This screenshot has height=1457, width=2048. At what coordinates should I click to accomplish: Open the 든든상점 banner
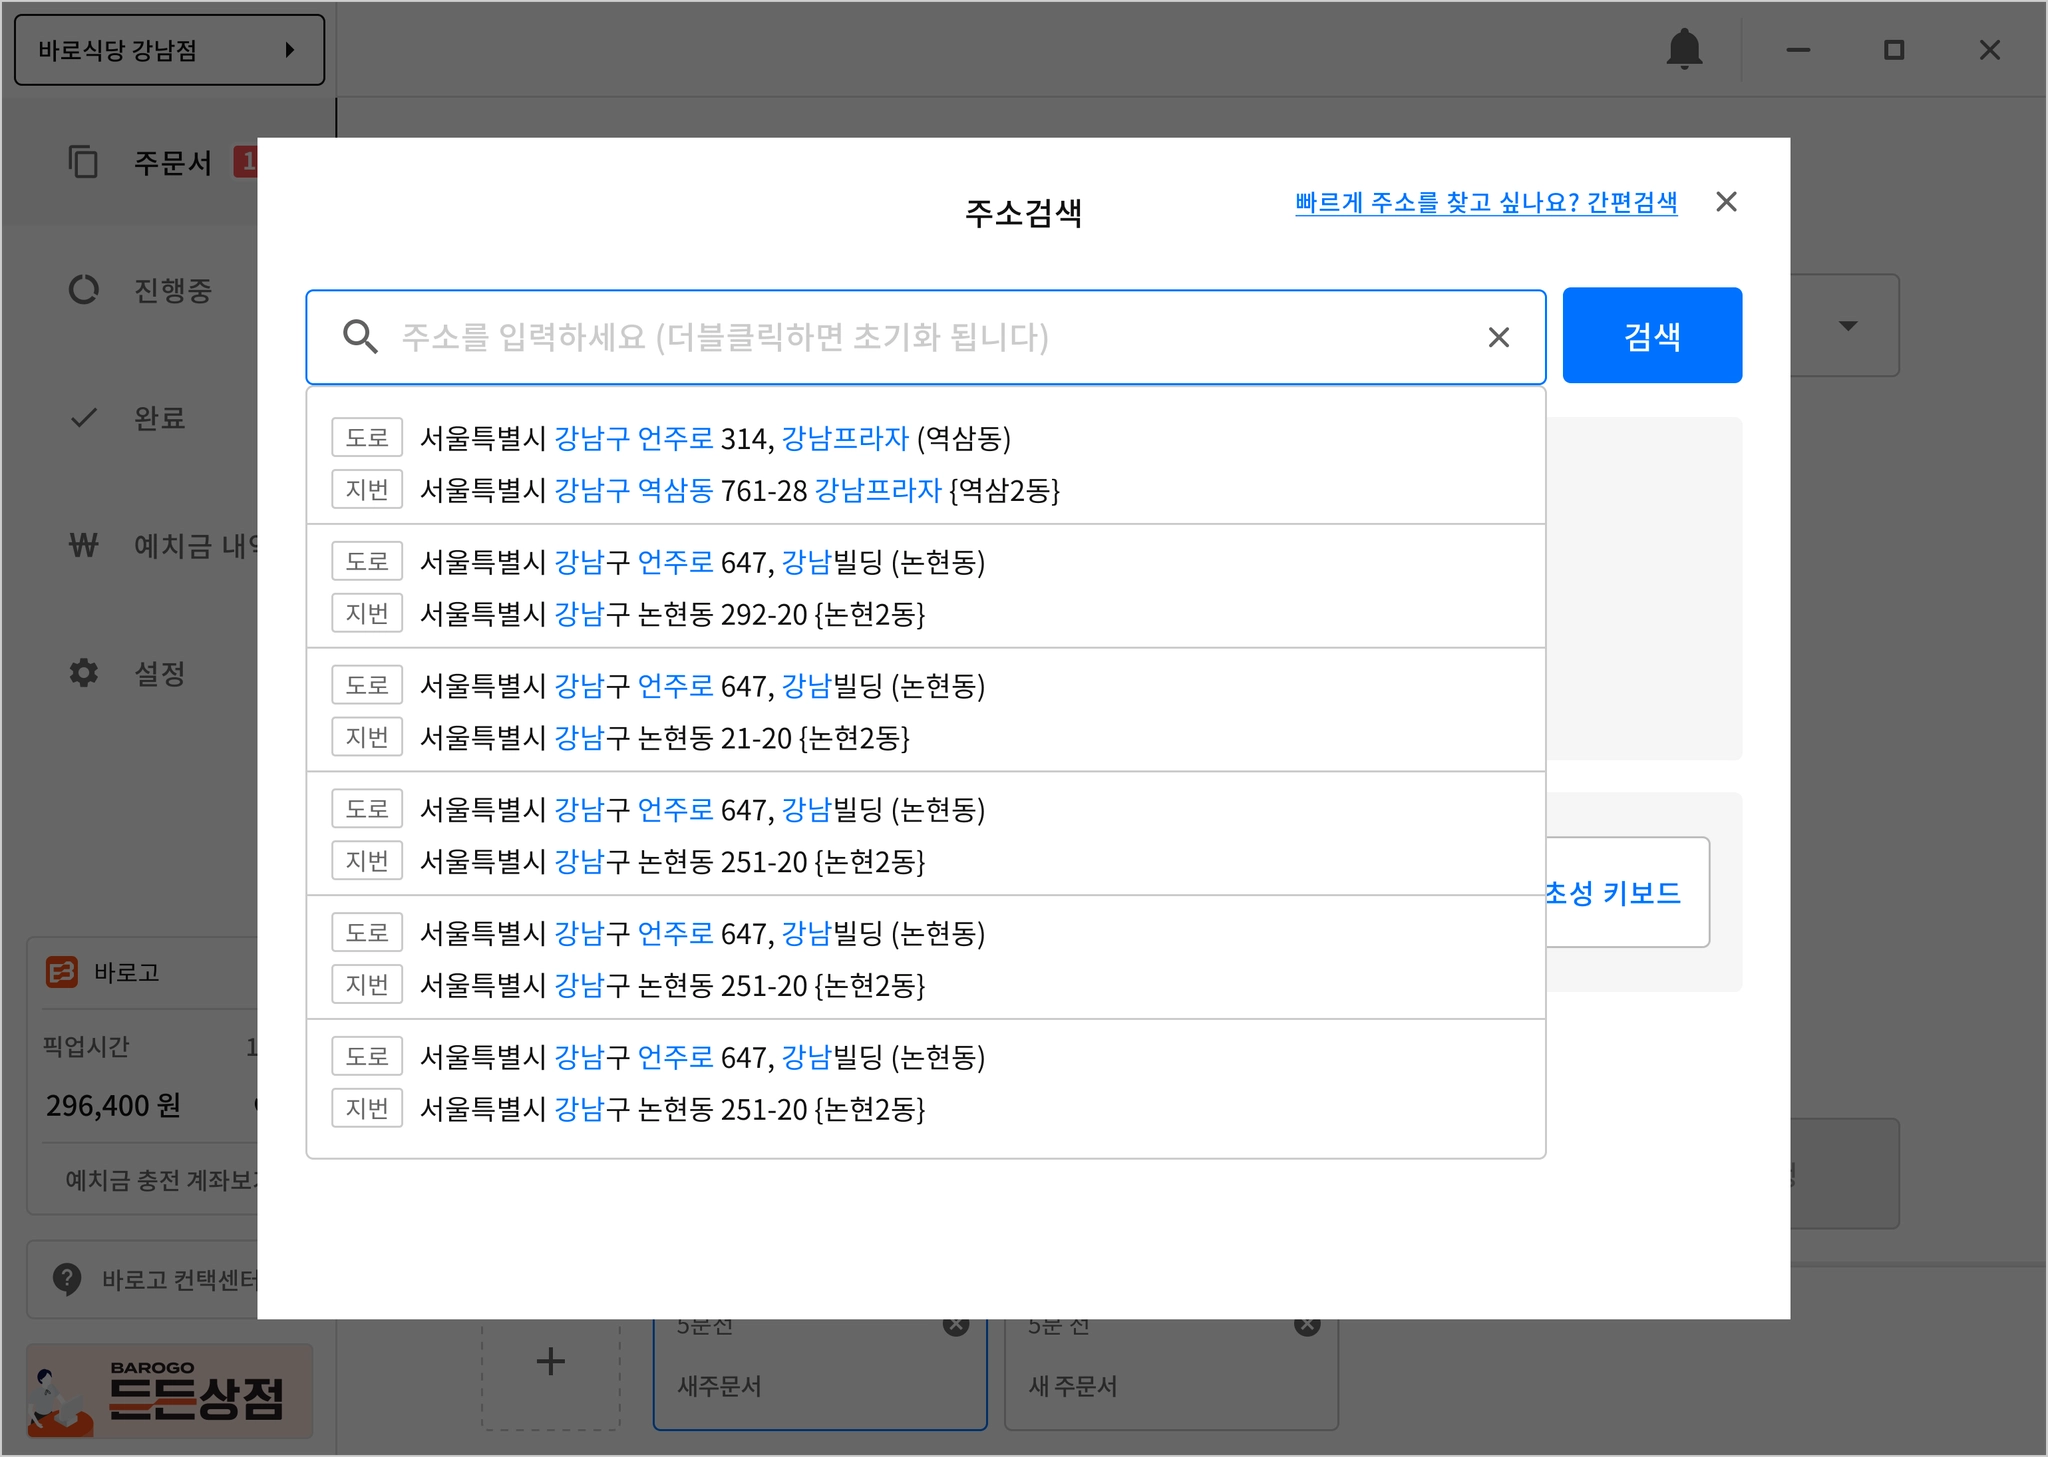[169, 1391]
